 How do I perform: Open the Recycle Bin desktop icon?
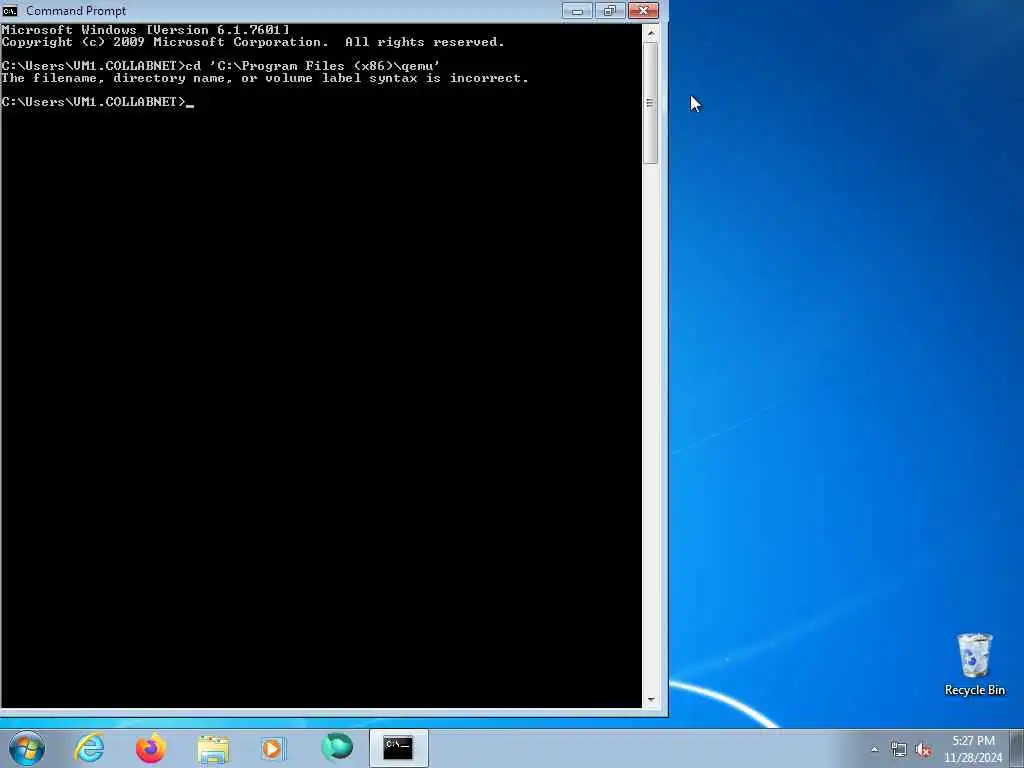974,664
